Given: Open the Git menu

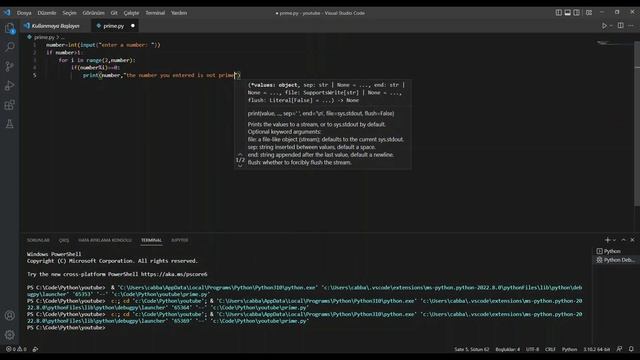Looking at the screenshot, I should tap(114, 13).
